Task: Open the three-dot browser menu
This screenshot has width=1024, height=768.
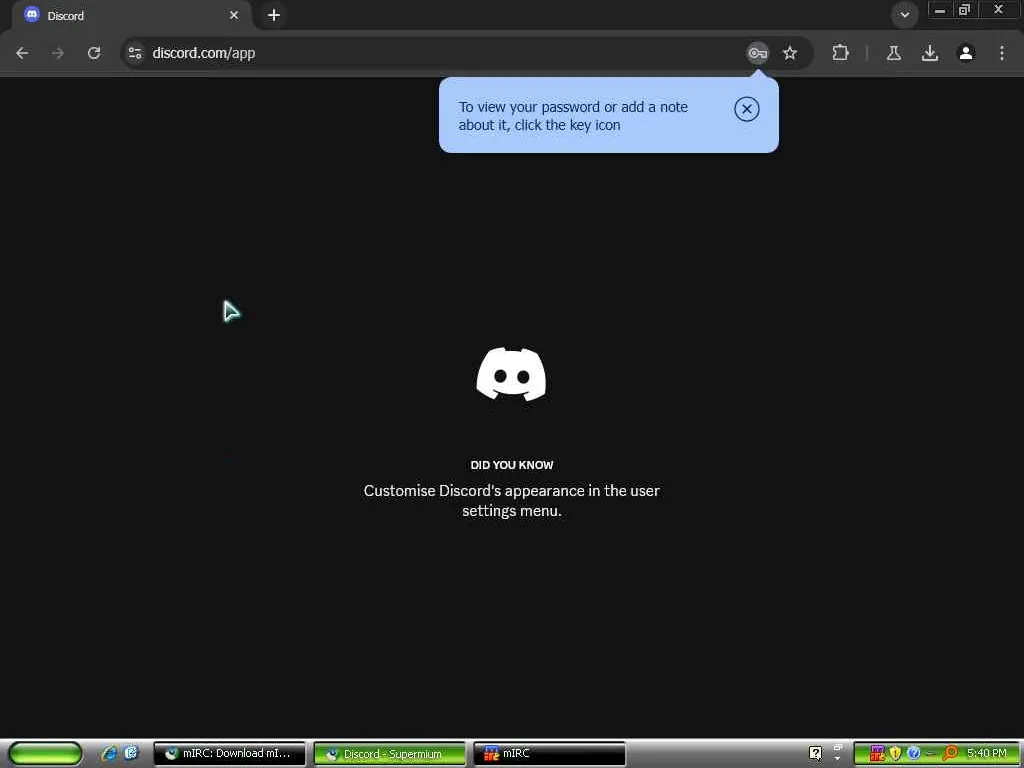Action: [1002, 53]
